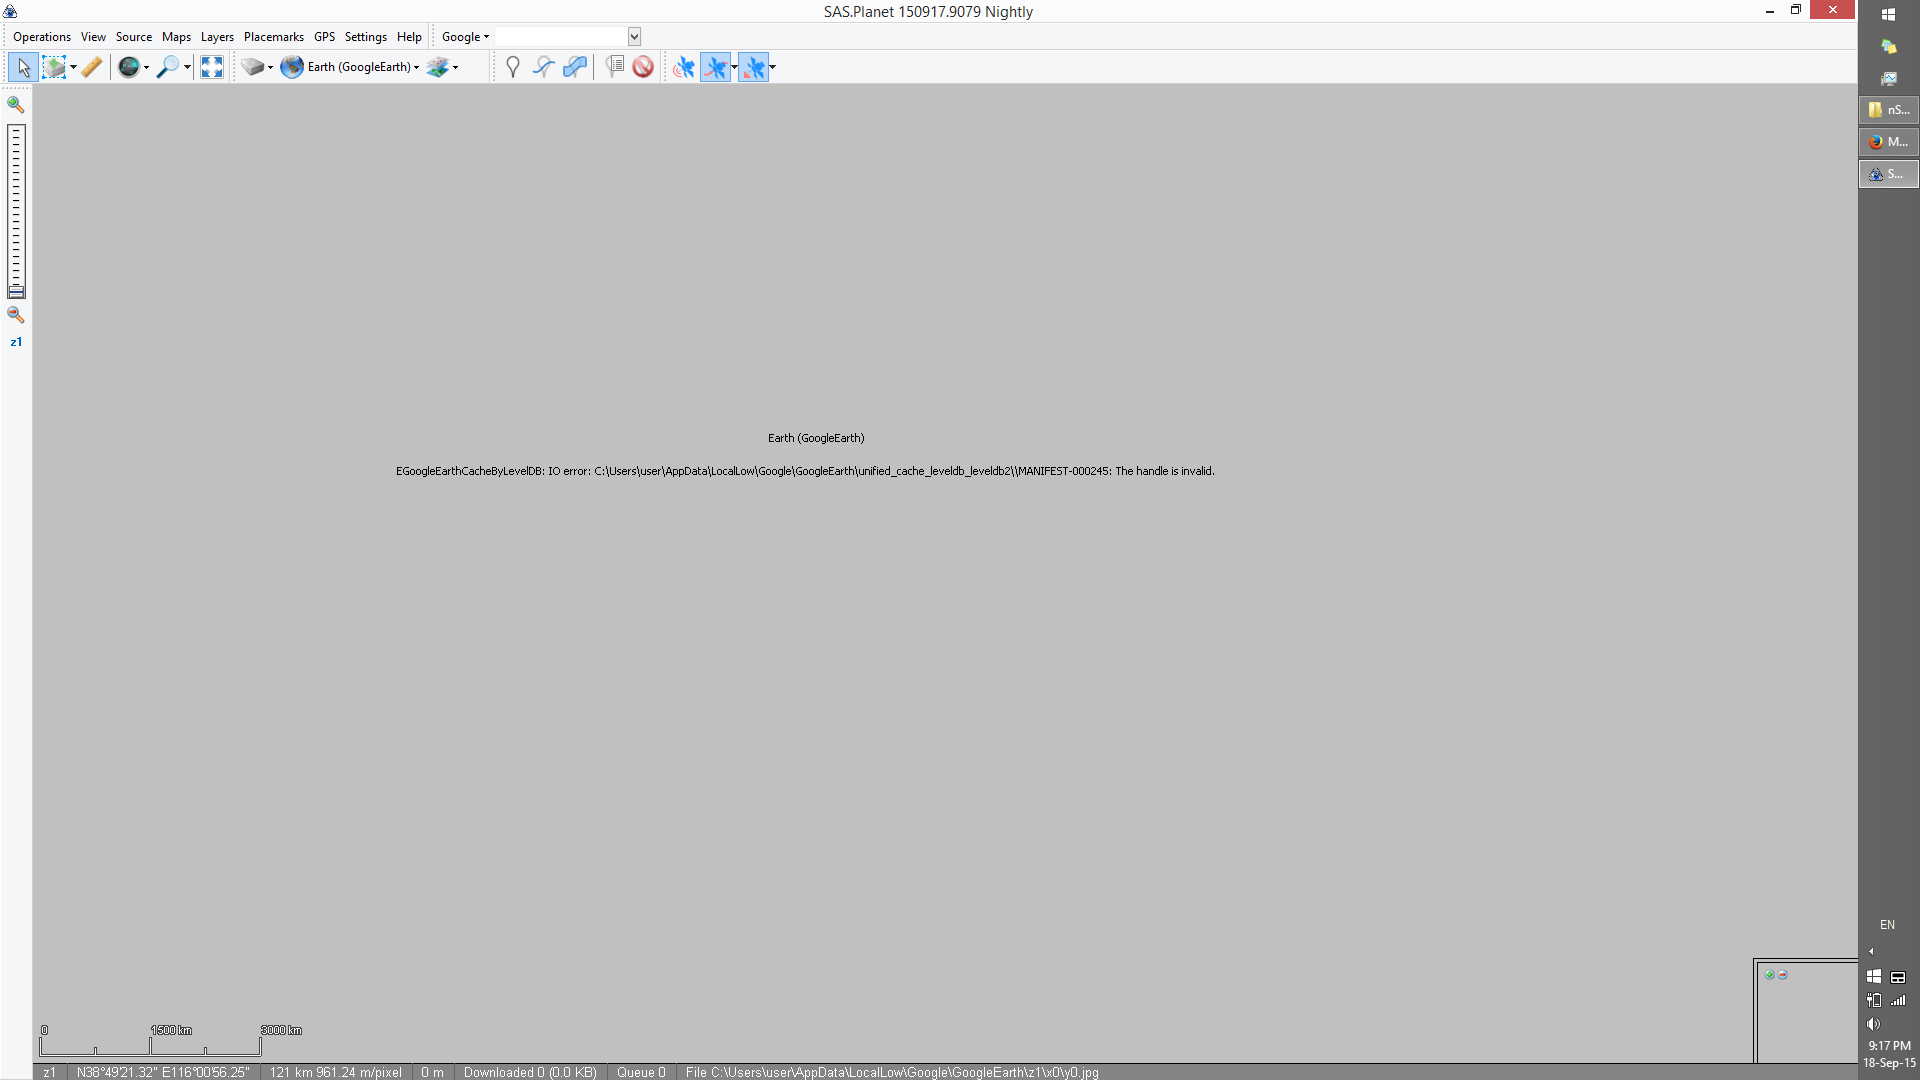Click the add placemark pin icon

pos(512,67)
